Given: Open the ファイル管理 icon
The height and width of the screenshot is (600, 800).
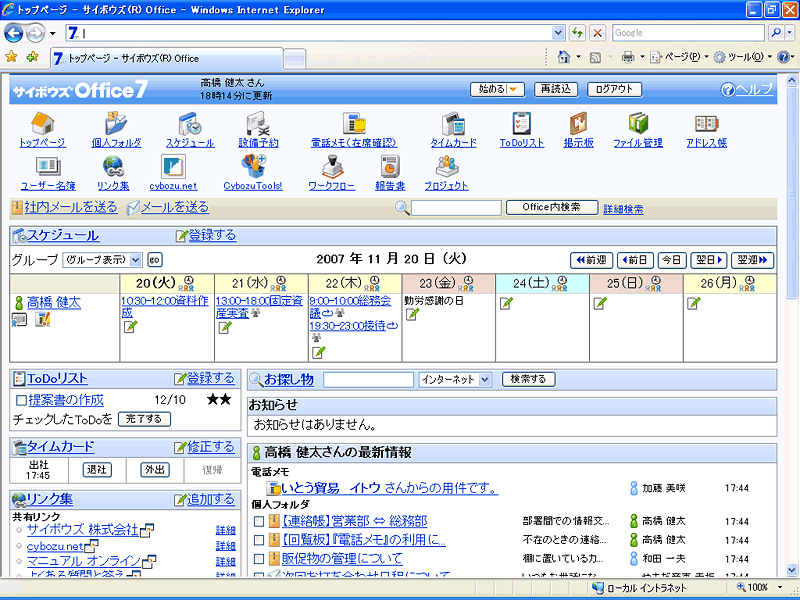Looking at the screenshot, I should [638, 123].
